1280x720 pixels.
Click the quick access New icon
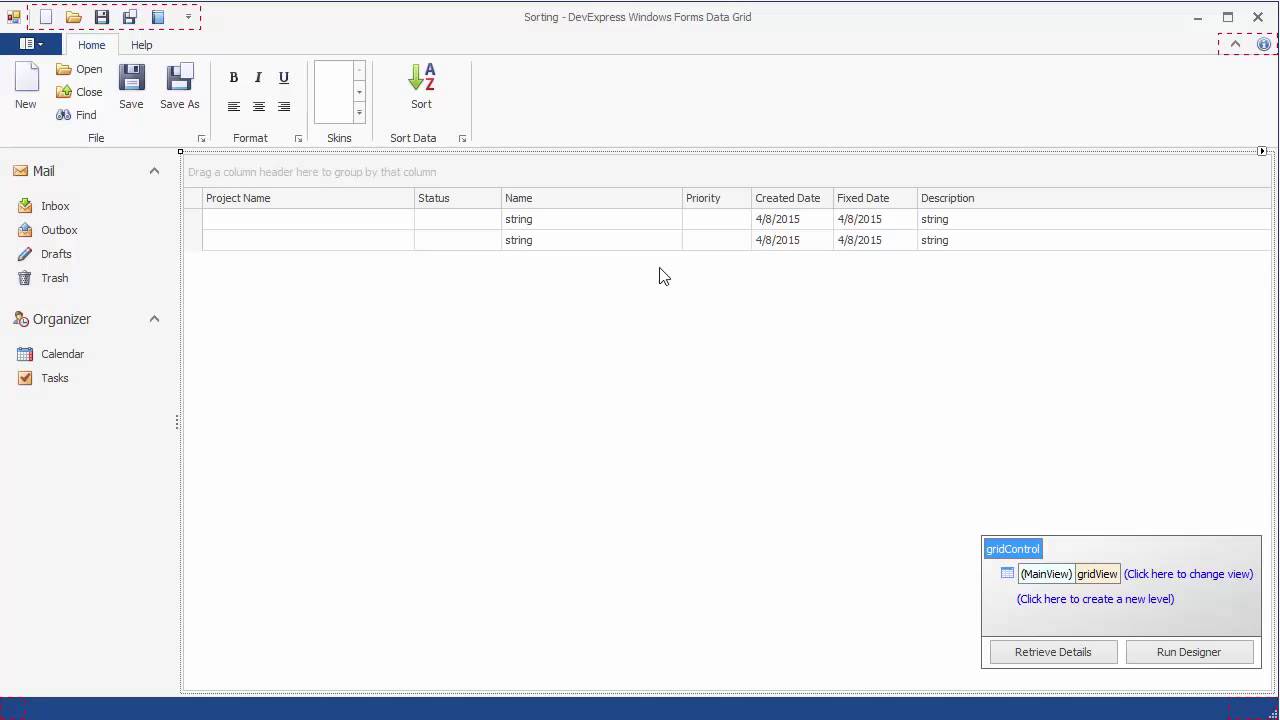pyautogui.click(x=46, y=17)
